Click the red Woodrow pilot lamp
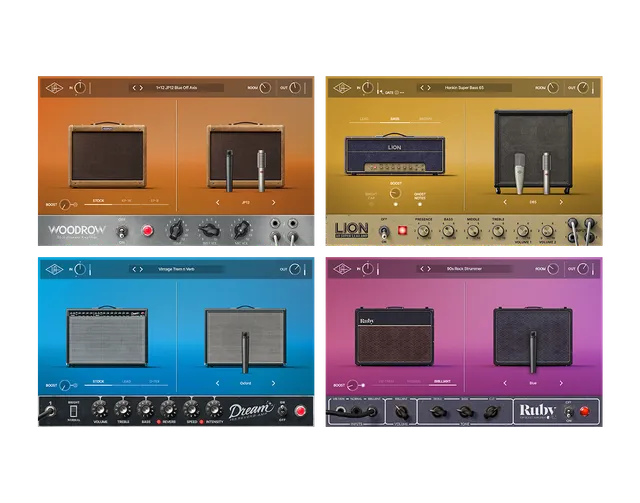This screenshot has height=503, width=640. pyautogui.click(x=147, y=231)
